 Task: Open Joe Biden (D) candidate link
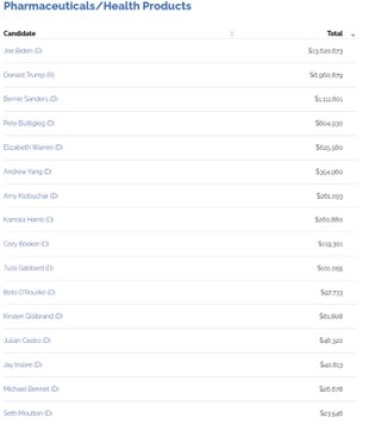tap(23, 51)
